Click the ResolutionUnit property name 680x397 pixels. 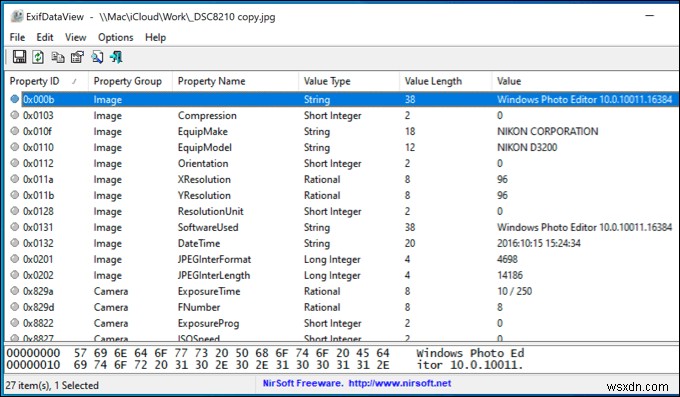point(211,211)
